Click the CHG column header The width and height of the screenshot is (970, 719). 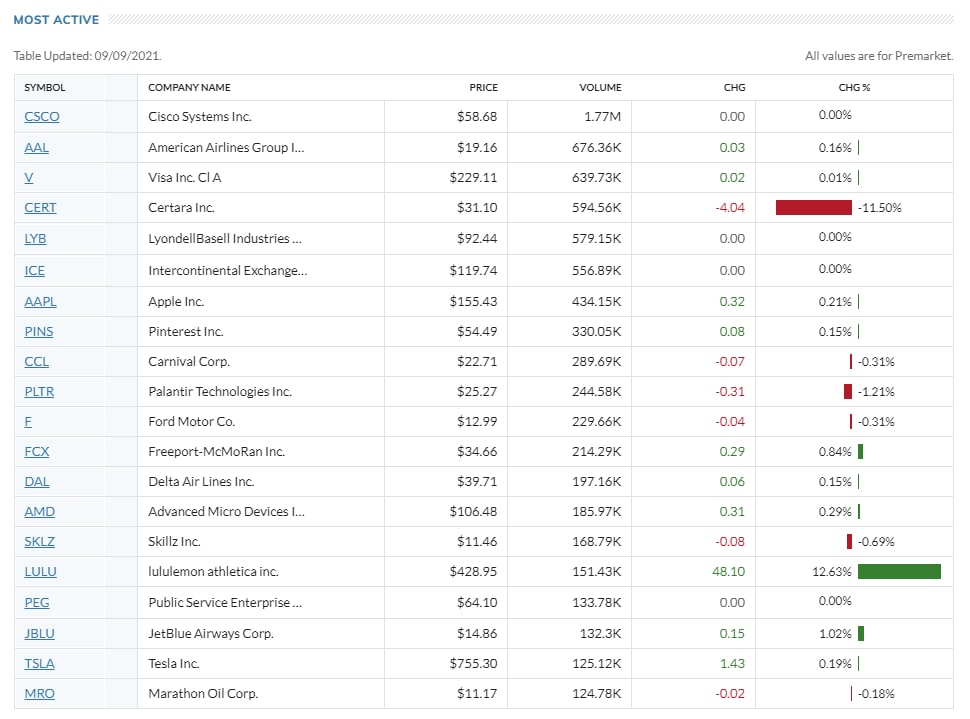click(734, 87)
